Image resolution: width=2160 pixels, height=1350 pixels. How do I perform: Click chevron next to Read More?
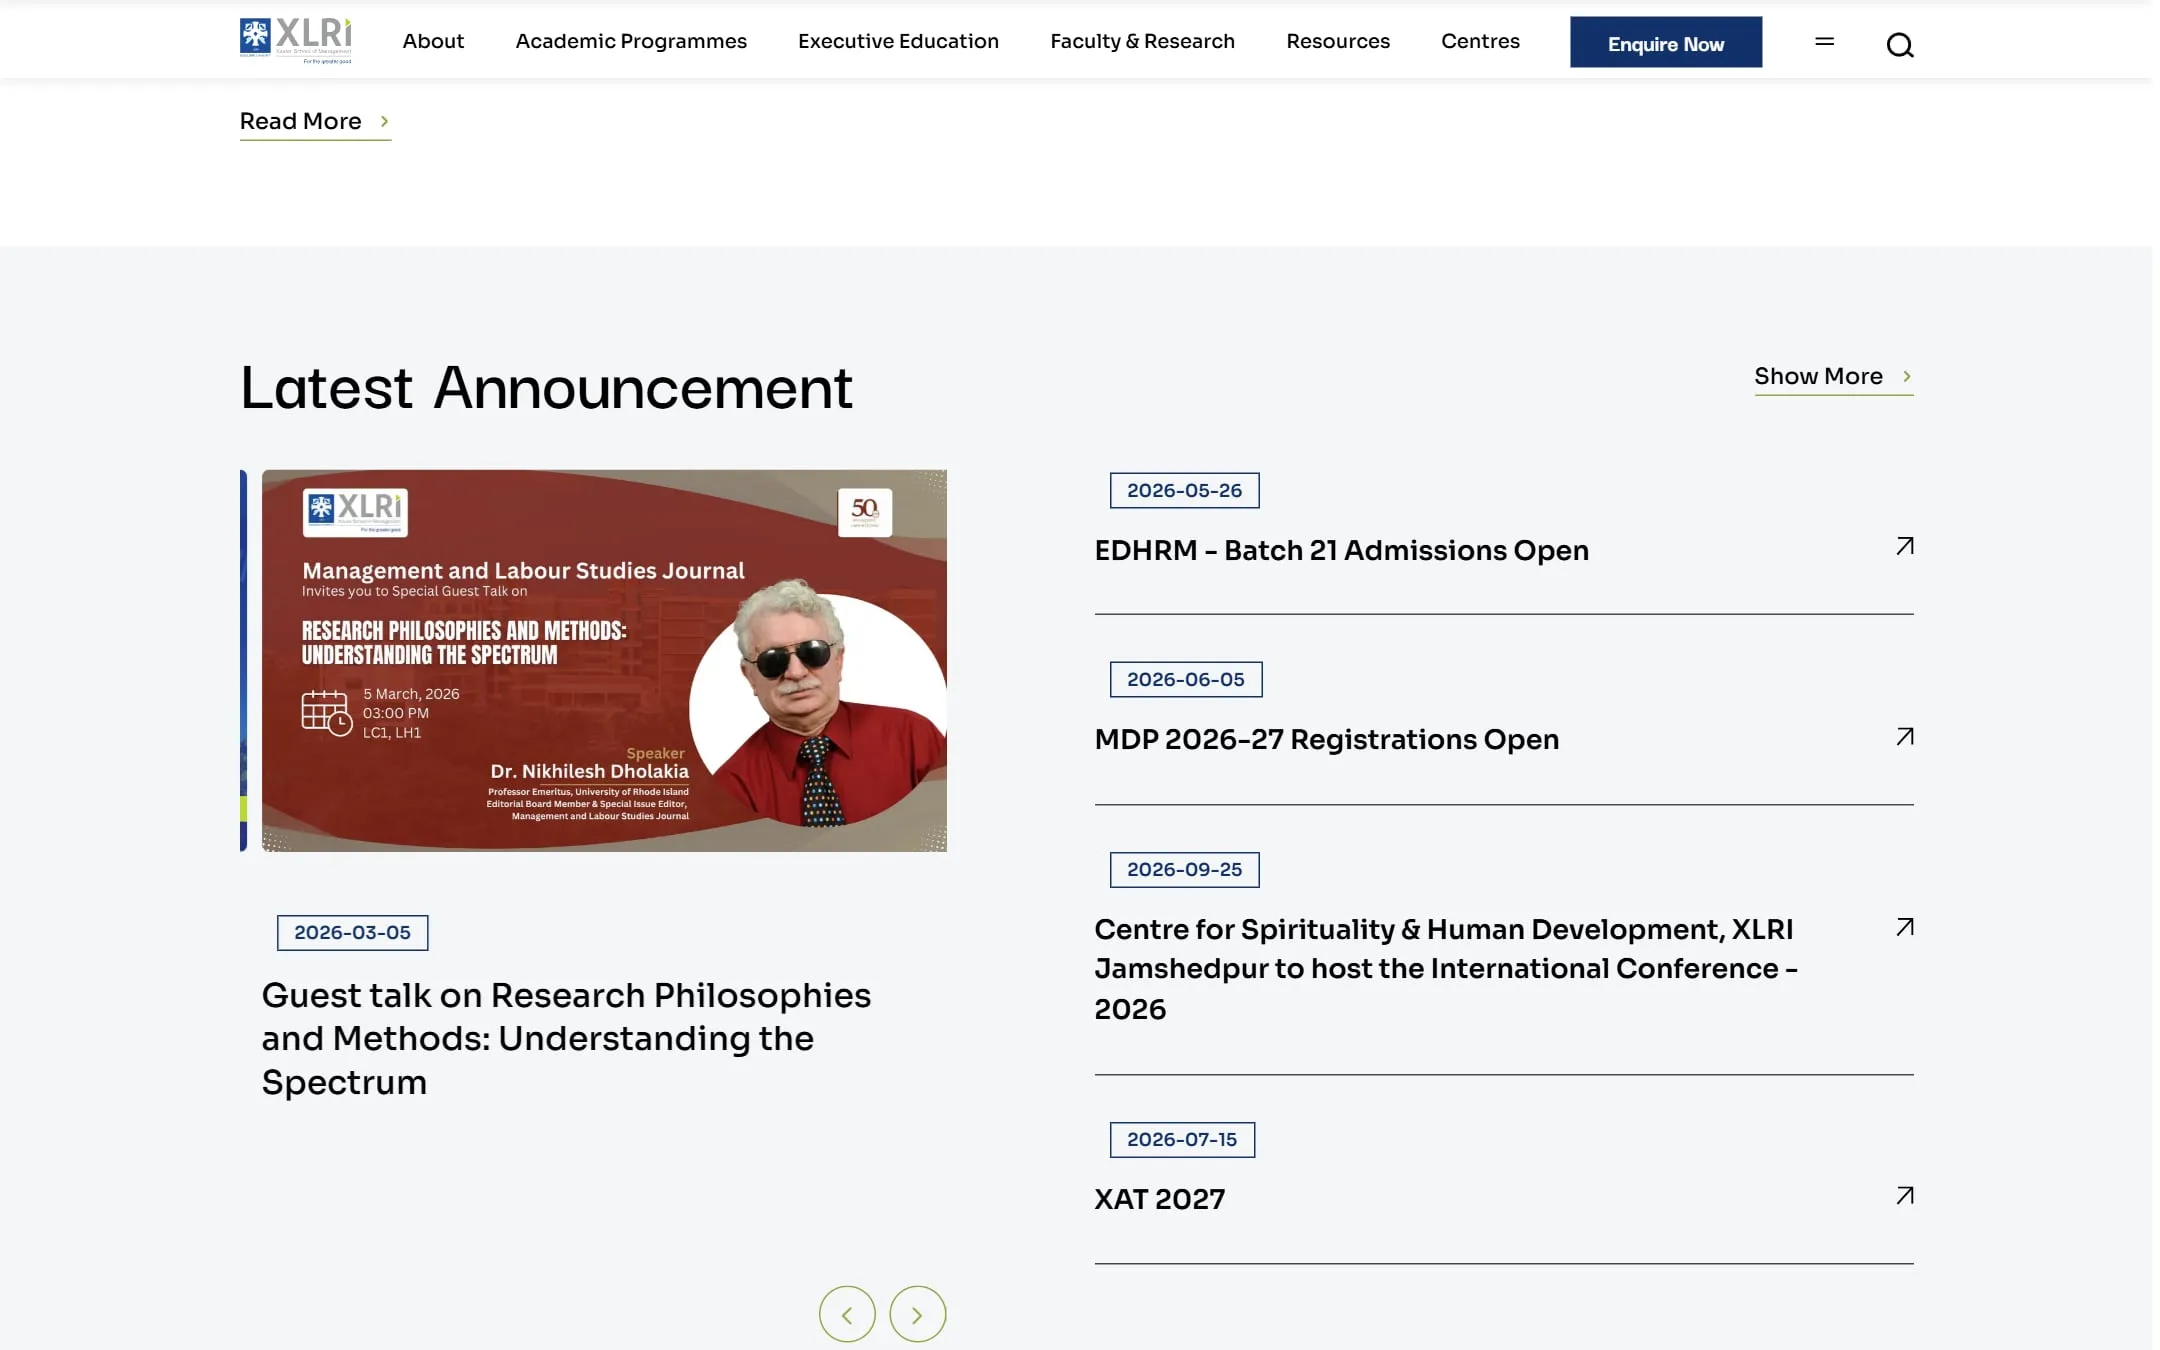(x=384, y=121)
